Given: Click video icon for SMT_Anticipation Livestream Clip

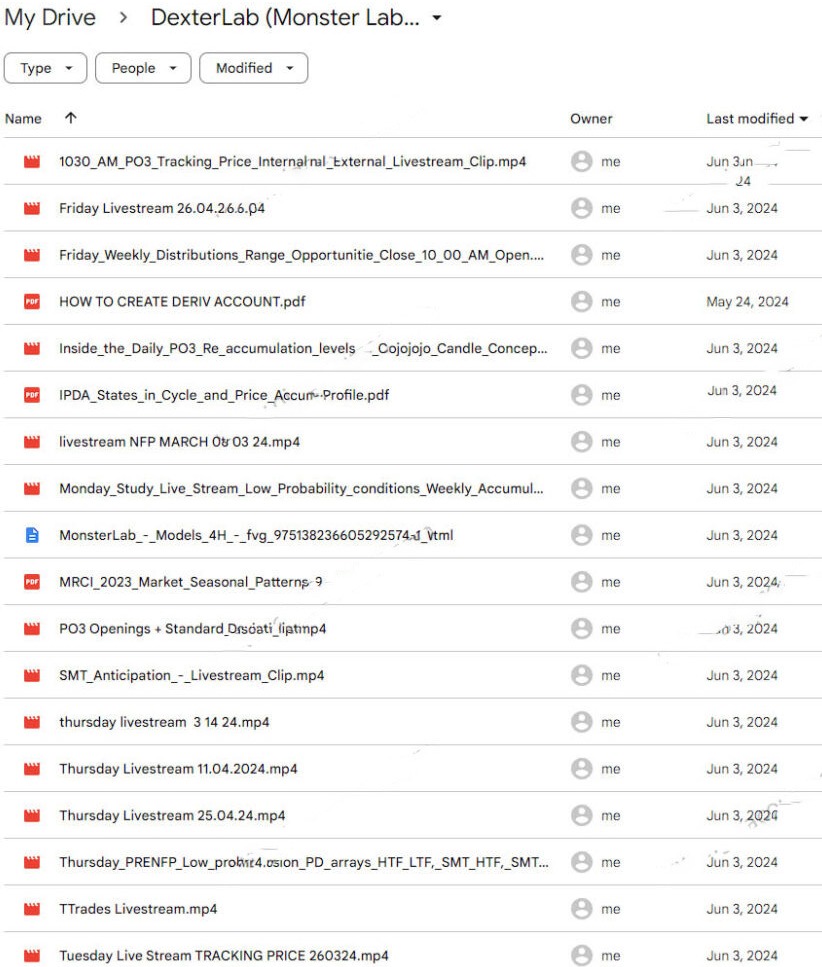Looking at the screenshot, I should [32, 676].
